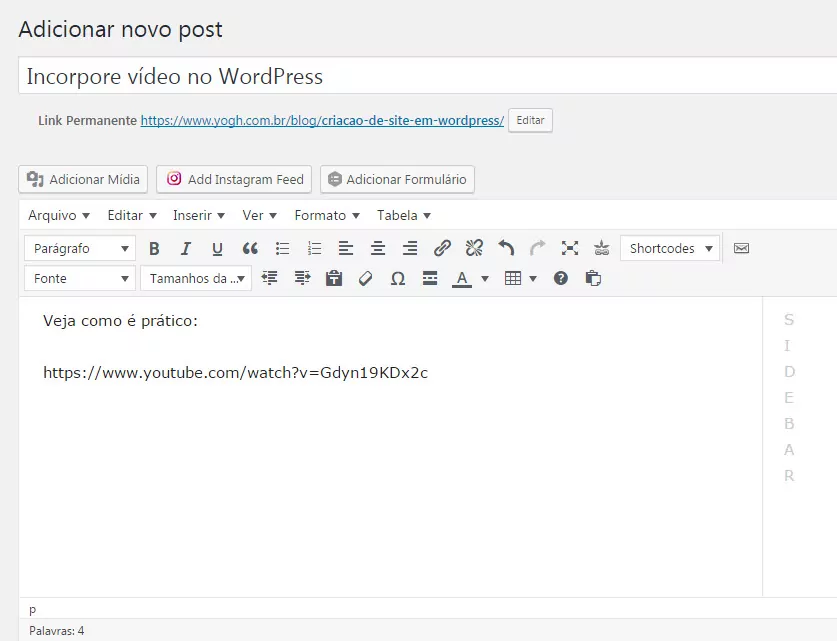837x641 pixels.
Task: Click the remove link icon
Action: pyautogui.click(x=474, y=249)
